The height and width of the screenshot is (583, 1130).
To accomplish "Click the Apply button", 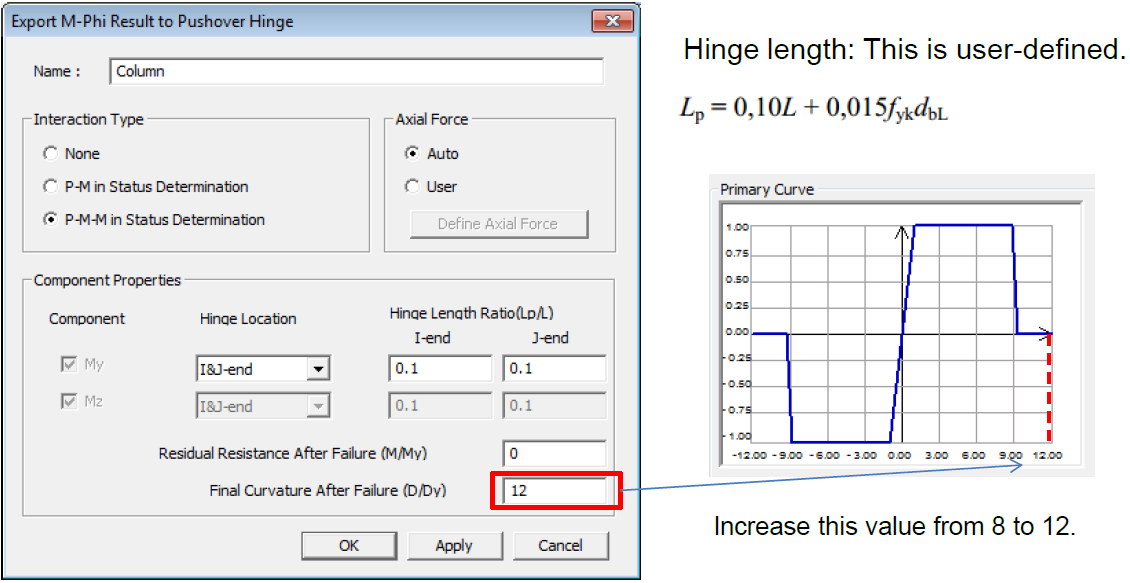I will tap(453, 546).
